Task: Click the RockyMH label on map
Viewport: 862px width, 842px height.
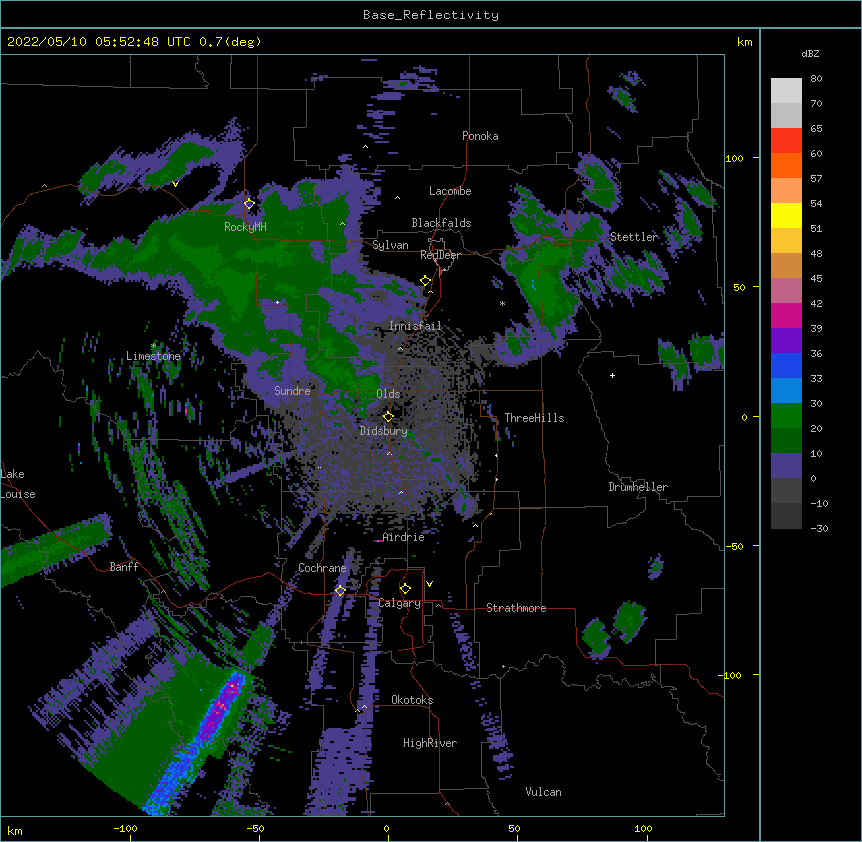Action: [245, 226]
